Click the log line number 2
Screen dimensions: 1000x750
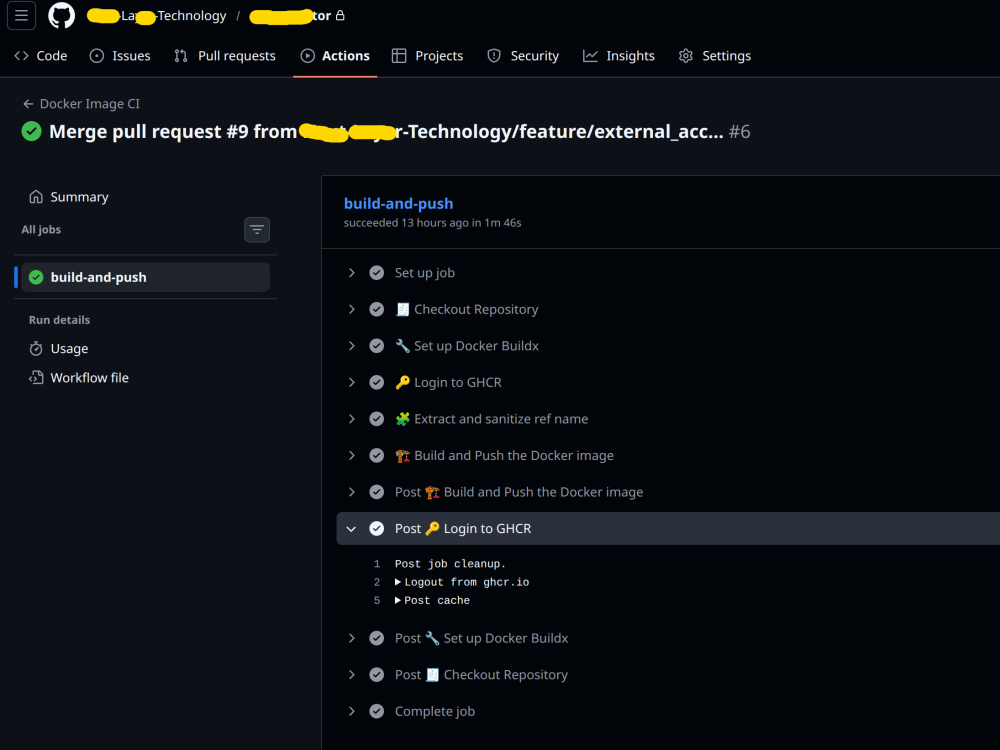[x=377, y=582]
